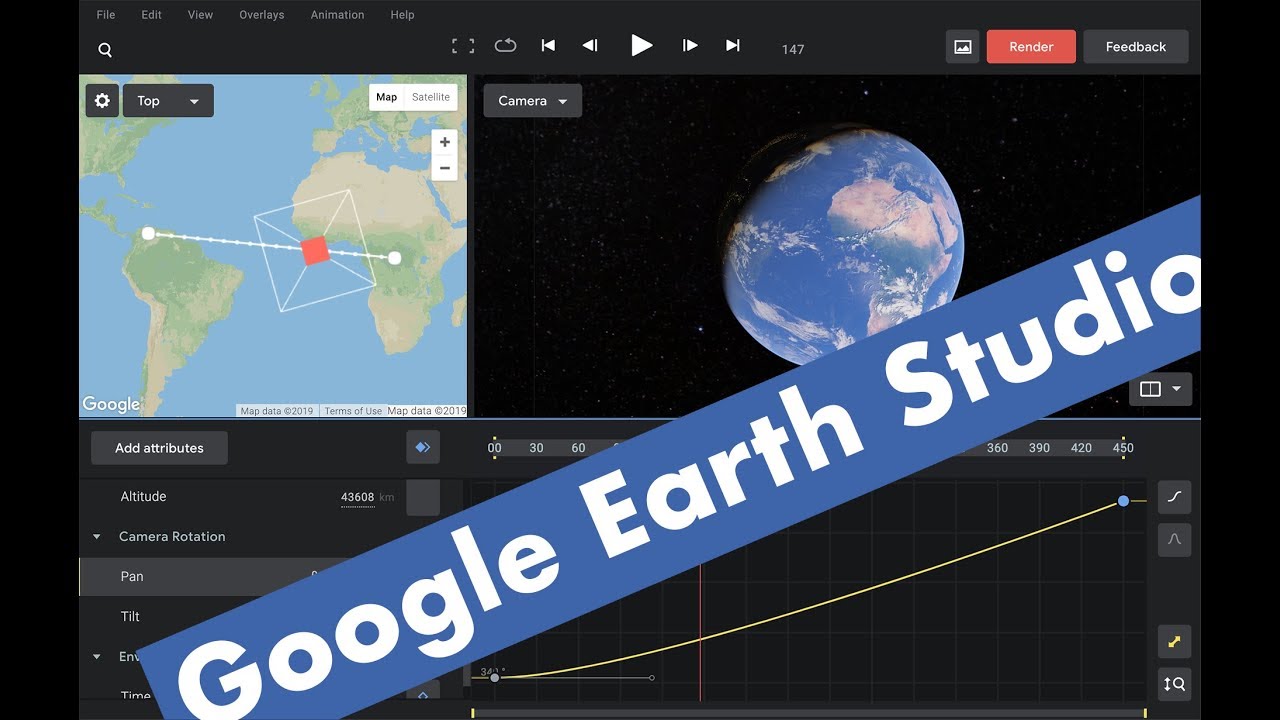Viewport: 1280px width, 720px height.
Task: Jump to the last frame
Action: tap(733, 45)
